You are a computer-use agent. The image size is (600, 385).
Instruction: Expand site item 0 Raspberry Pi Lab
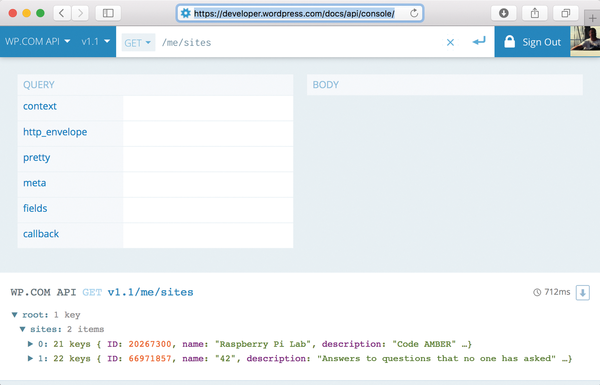click(30, 344)
